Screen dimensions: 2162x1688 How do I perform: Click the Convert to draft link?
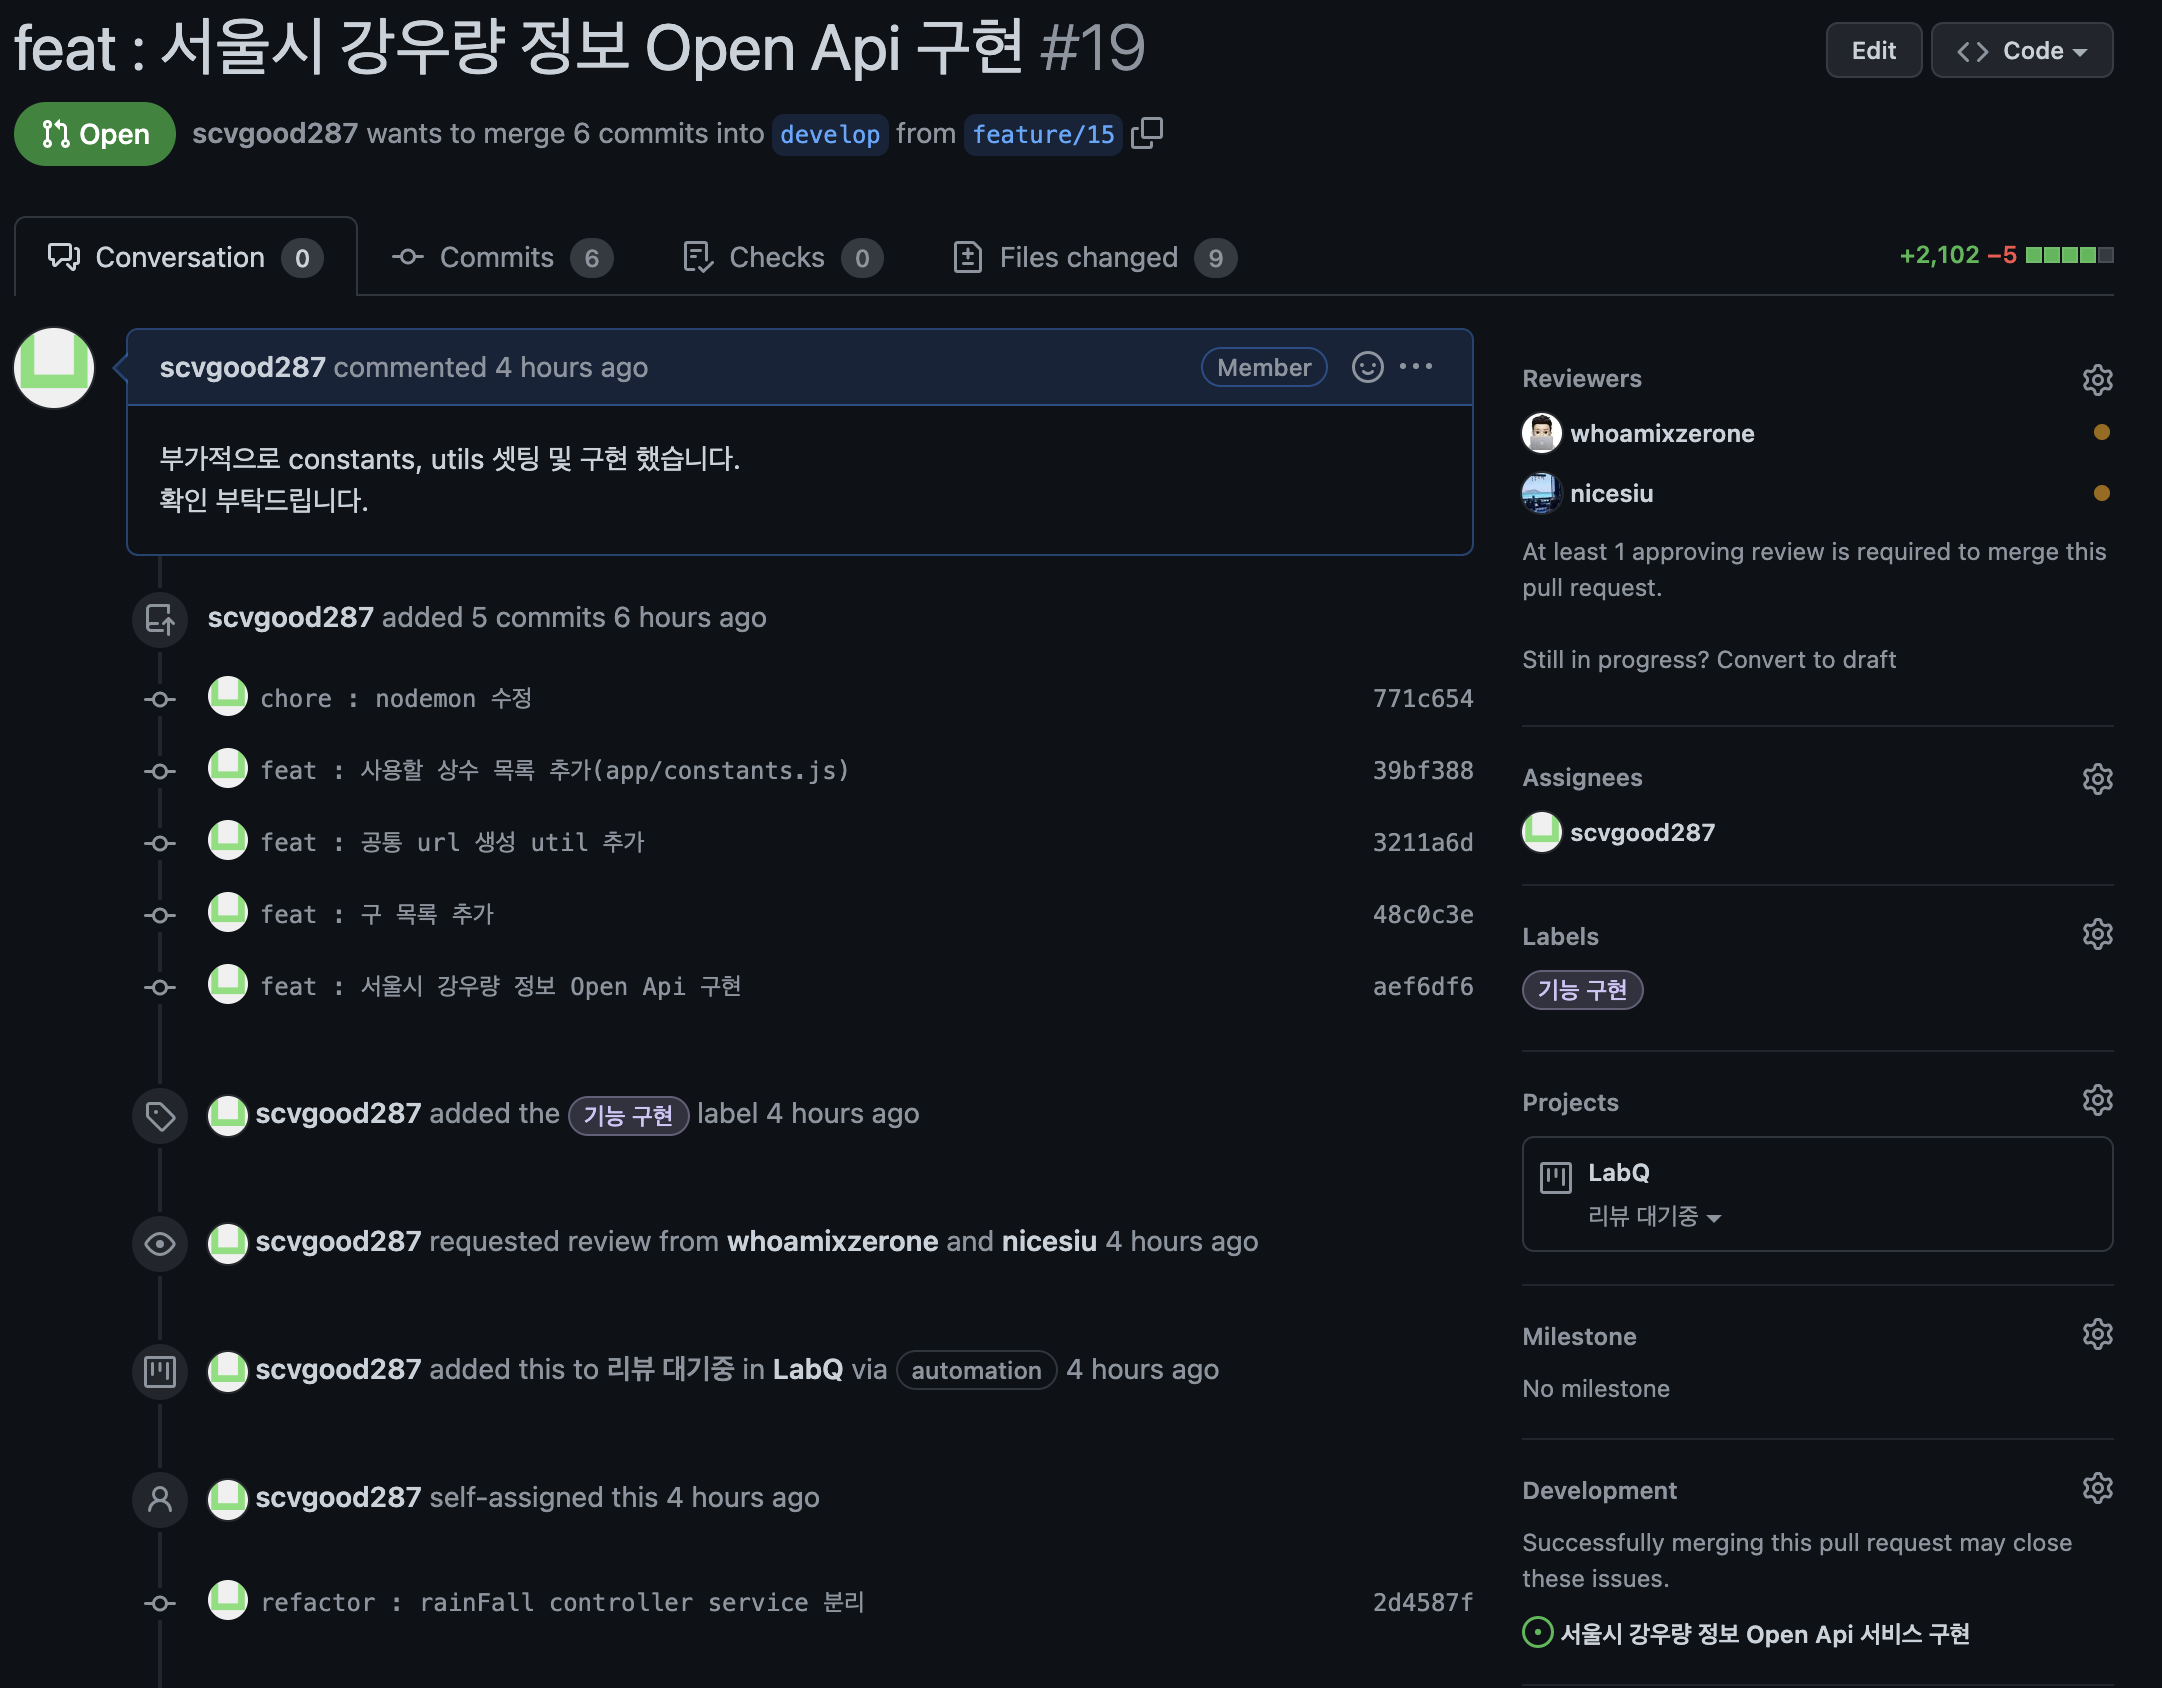coord(1806,659)
